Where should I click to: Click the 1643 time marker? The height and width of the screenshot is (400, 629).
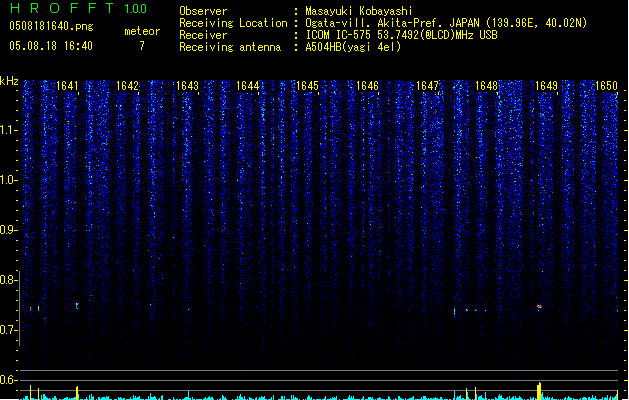188,86
